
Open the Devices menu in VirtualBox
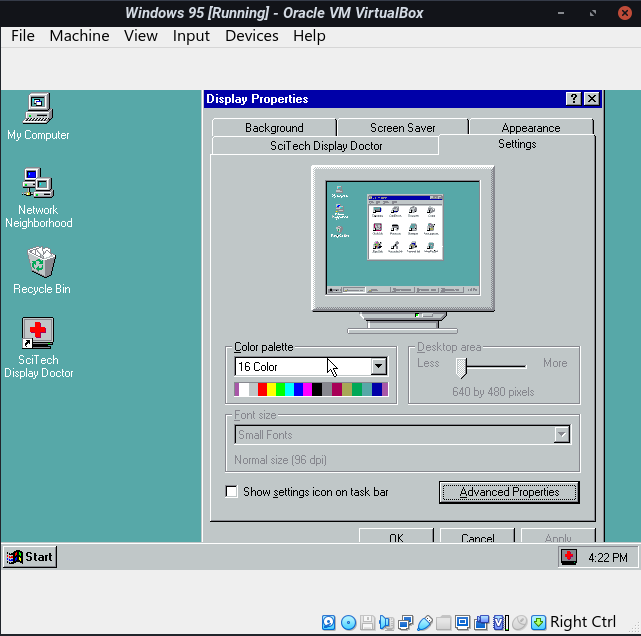tap(251, 36)
